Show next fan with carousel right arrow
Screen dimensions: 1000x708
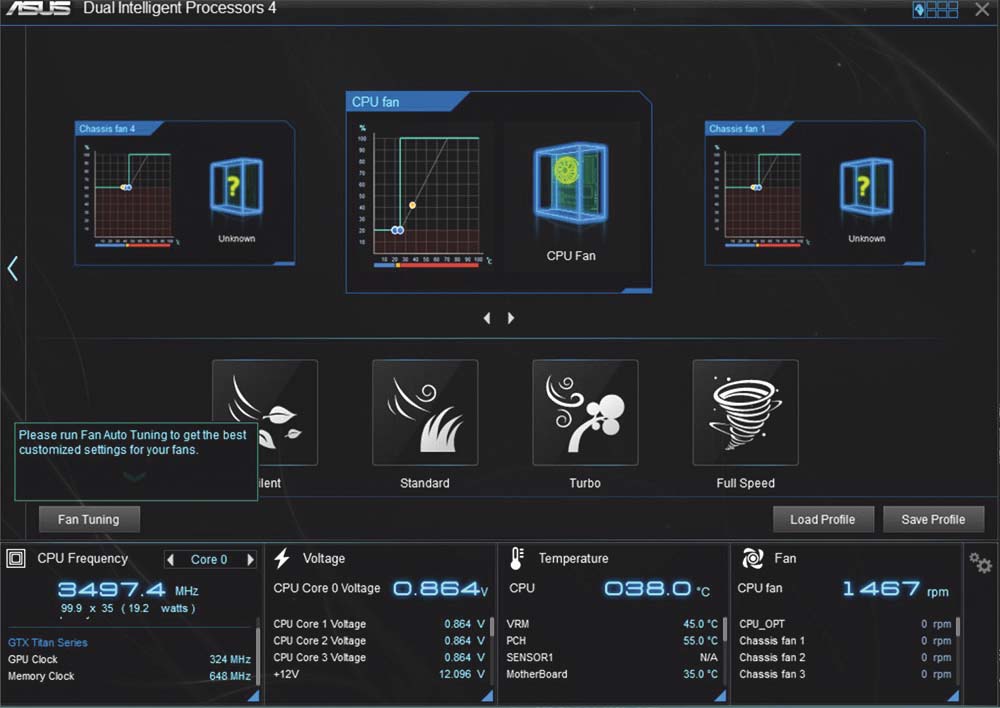(x=511, y=318)
